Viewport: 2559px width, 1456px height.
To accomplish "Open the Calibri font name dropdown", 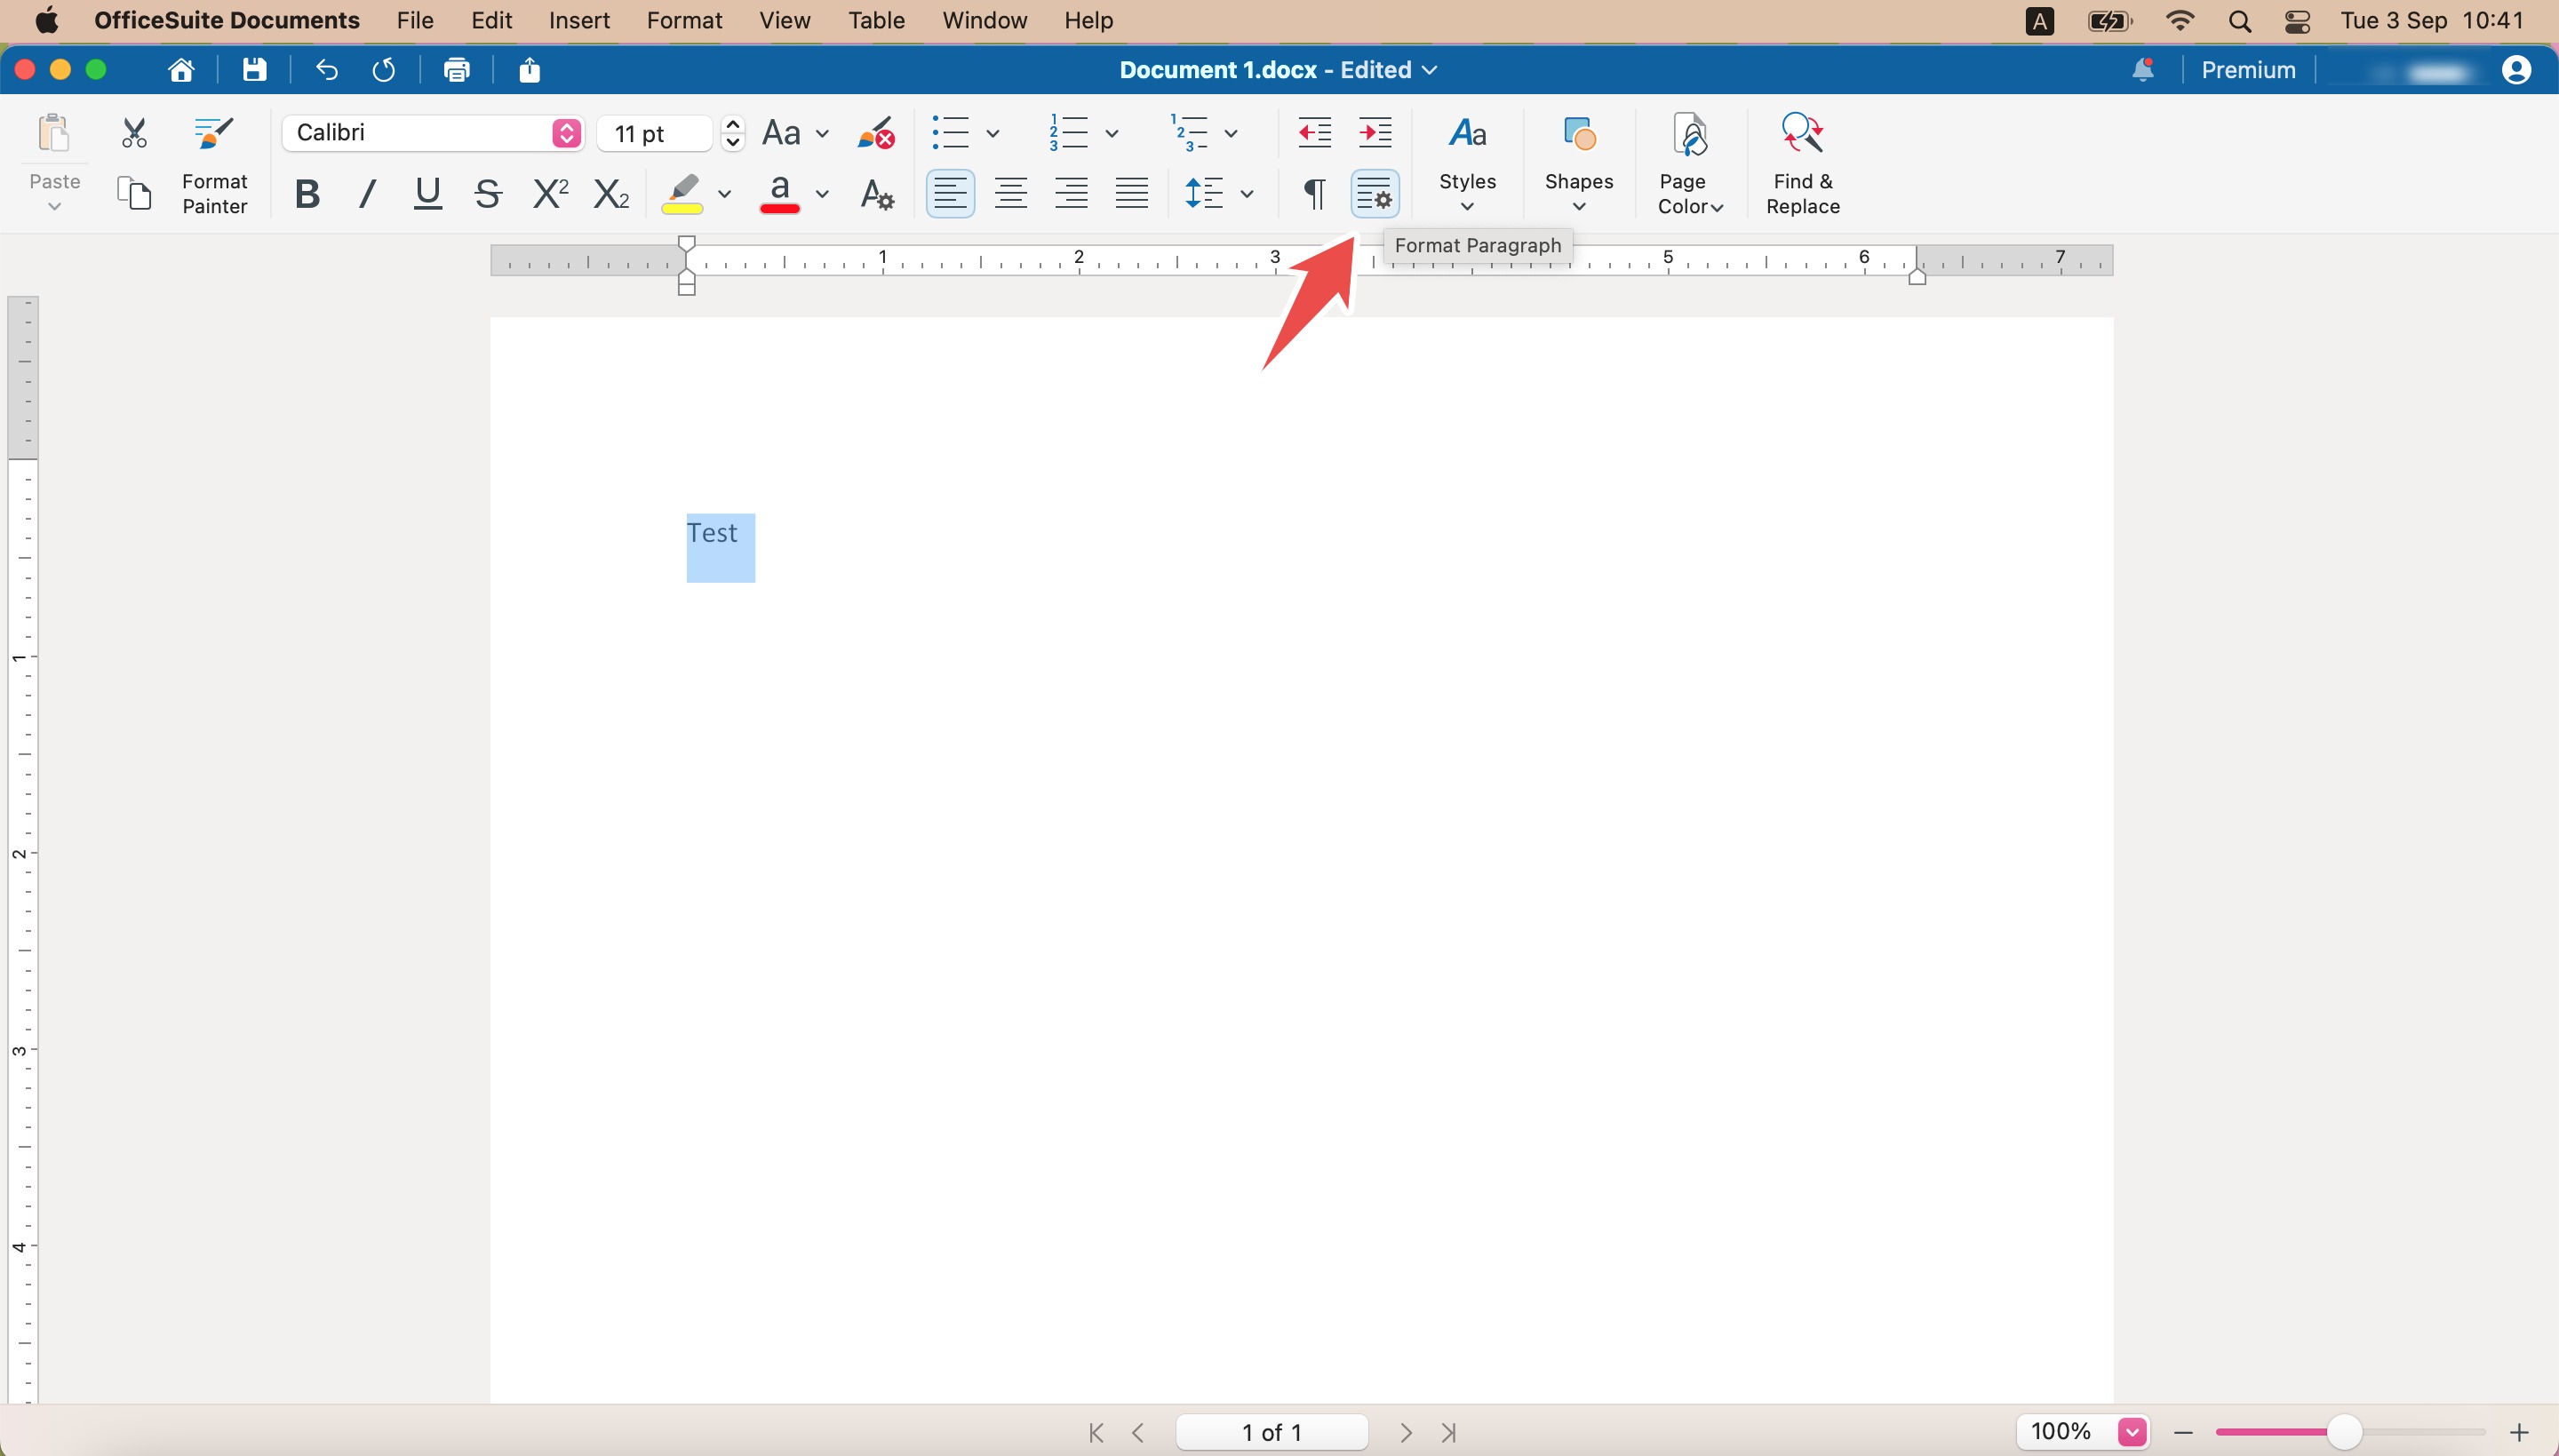I will 566,133.
